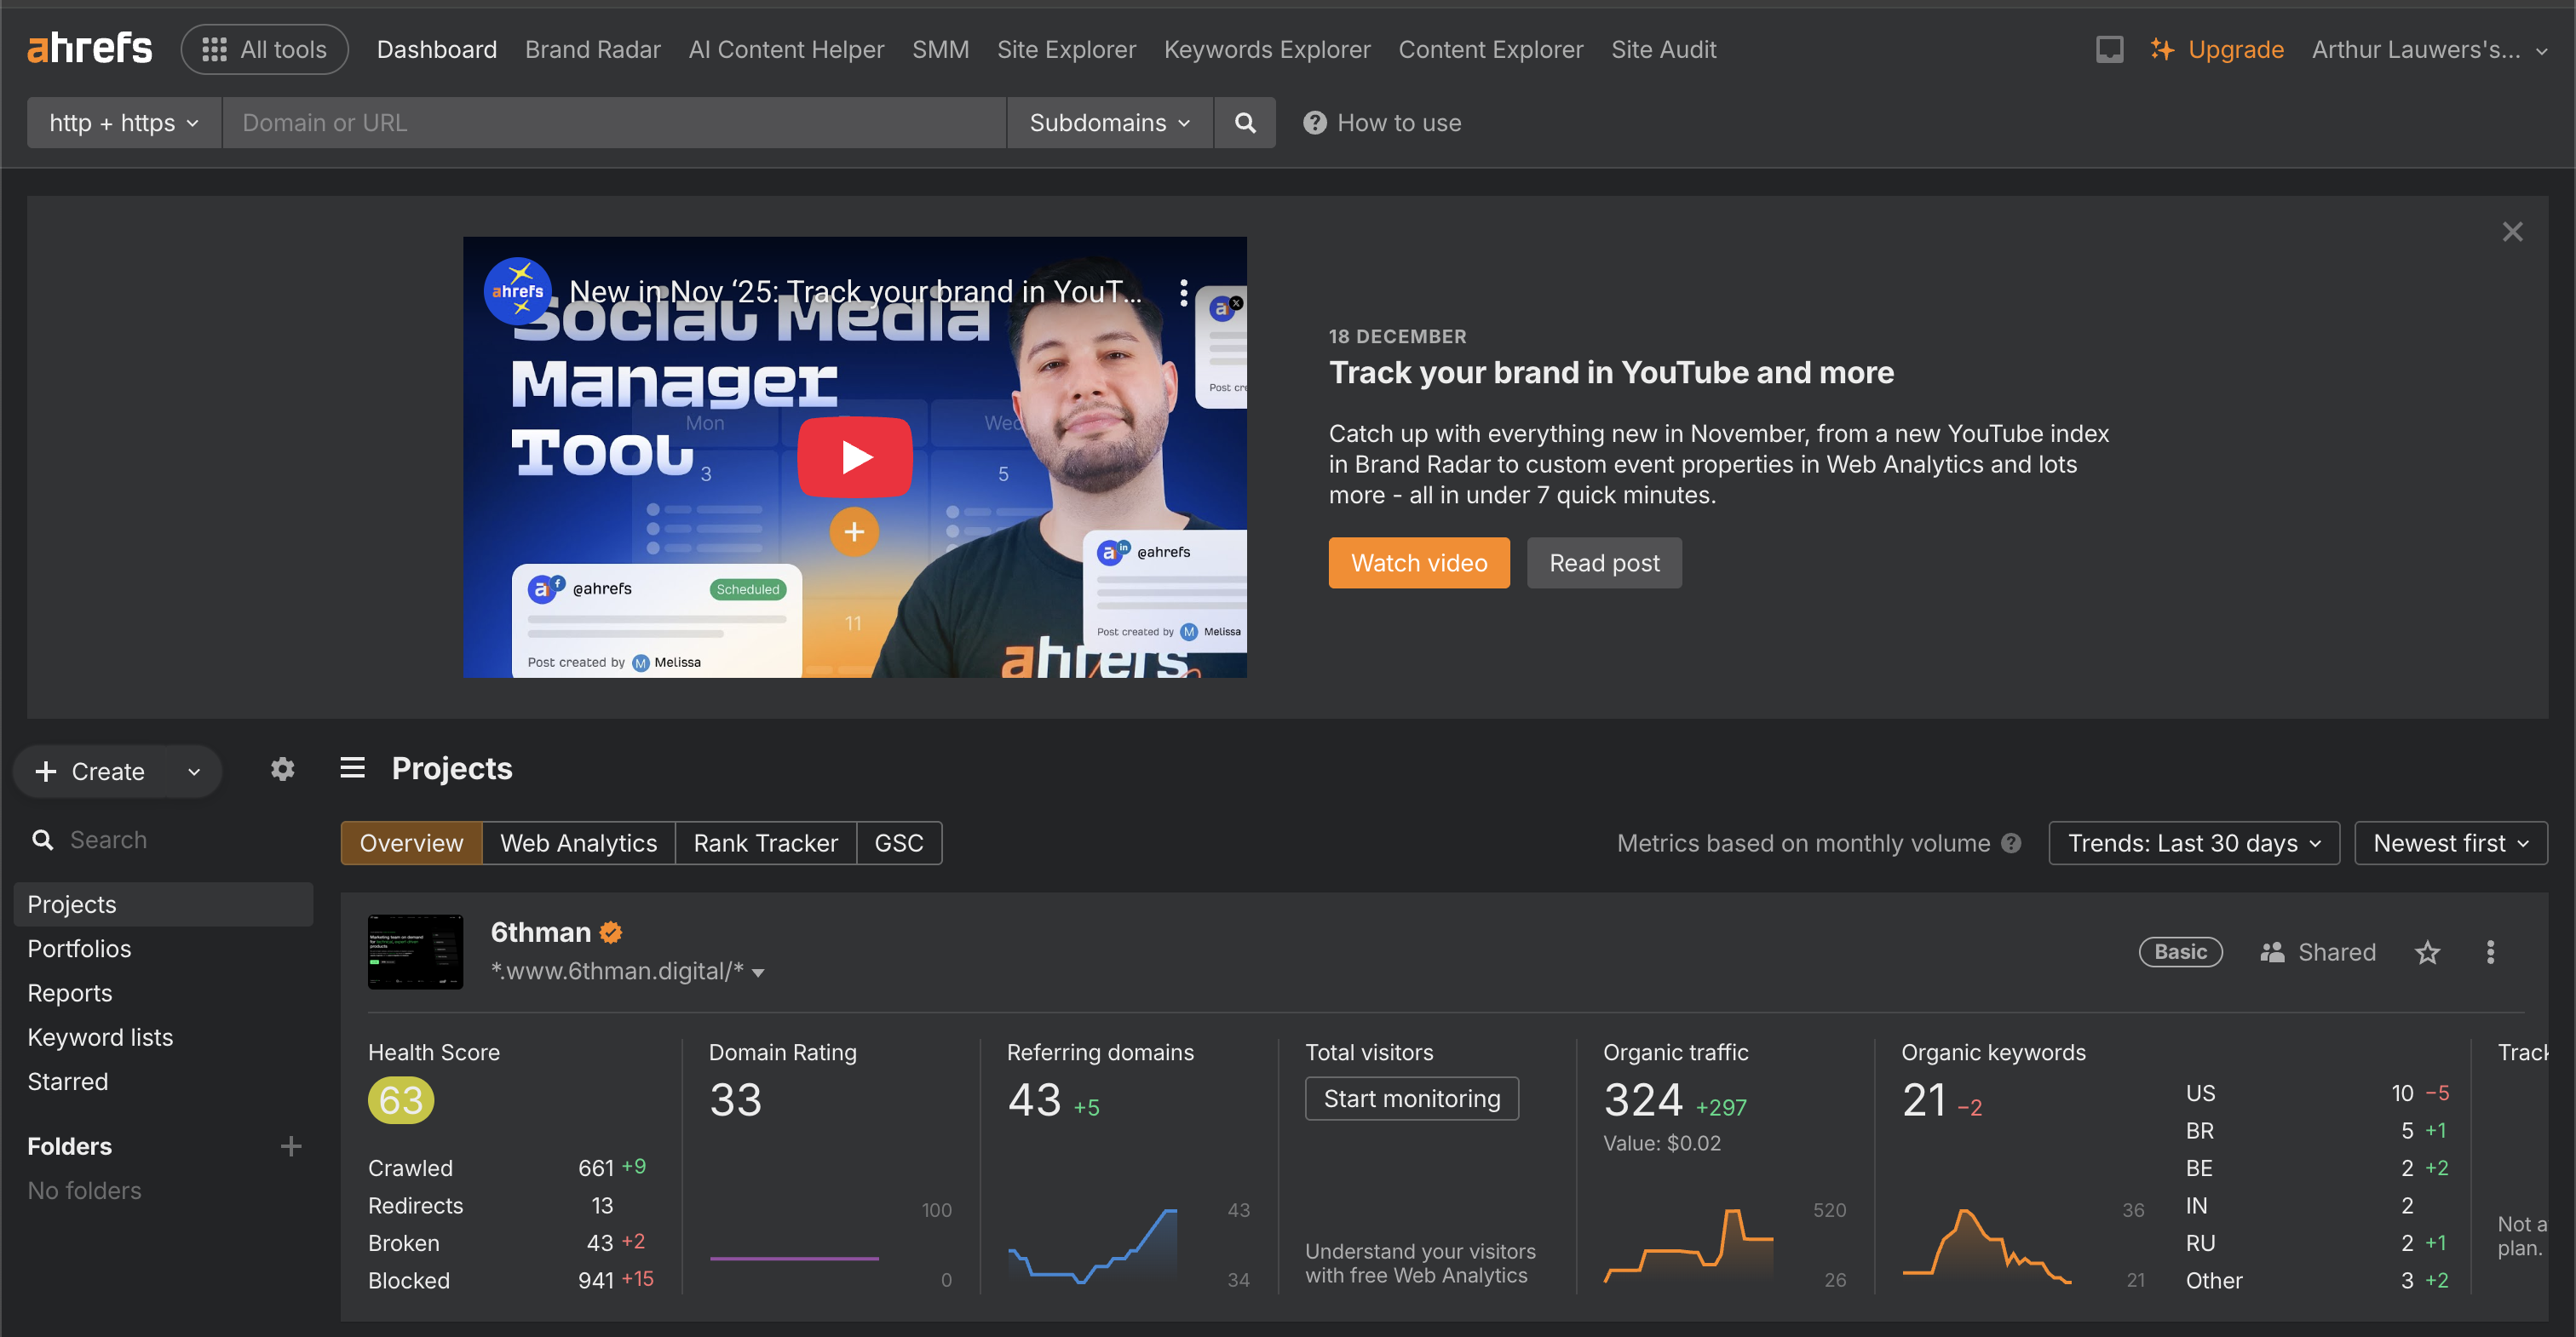Click Start monitoring under Total visitors
The width and height of the screenshot is (2576, 1337).
pyautogui.click(x=1411, y=1099)
